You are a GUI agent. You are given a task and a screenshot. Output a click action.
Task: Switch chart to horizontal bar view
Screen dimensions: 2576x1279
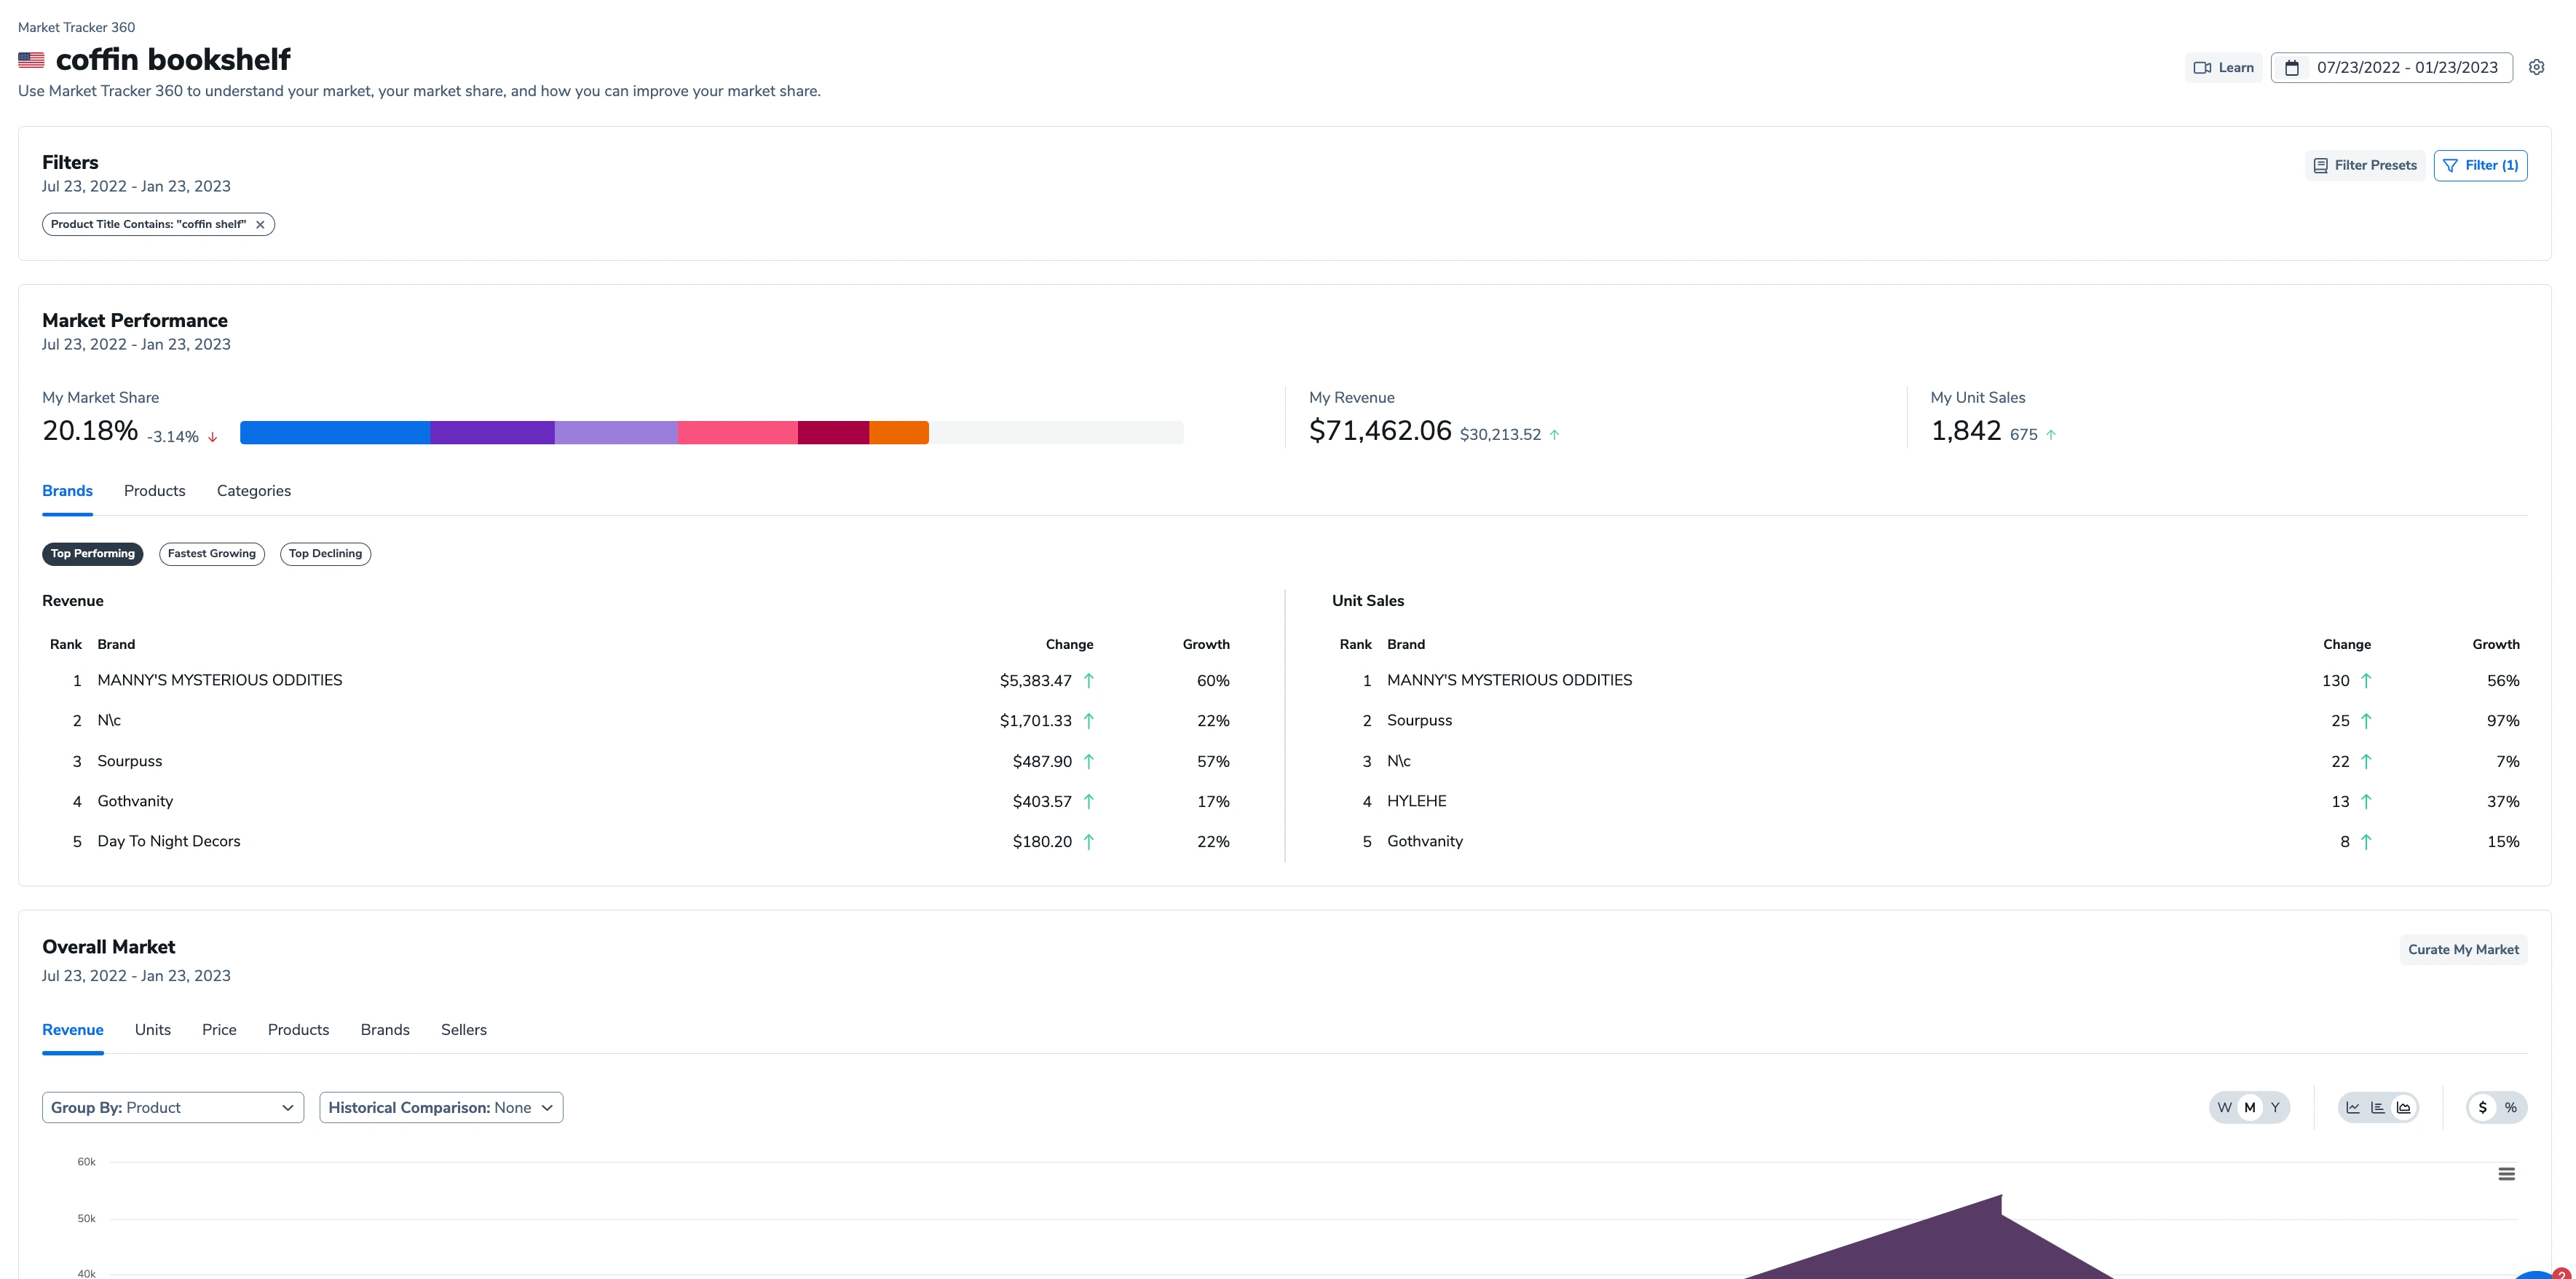2378,1107
